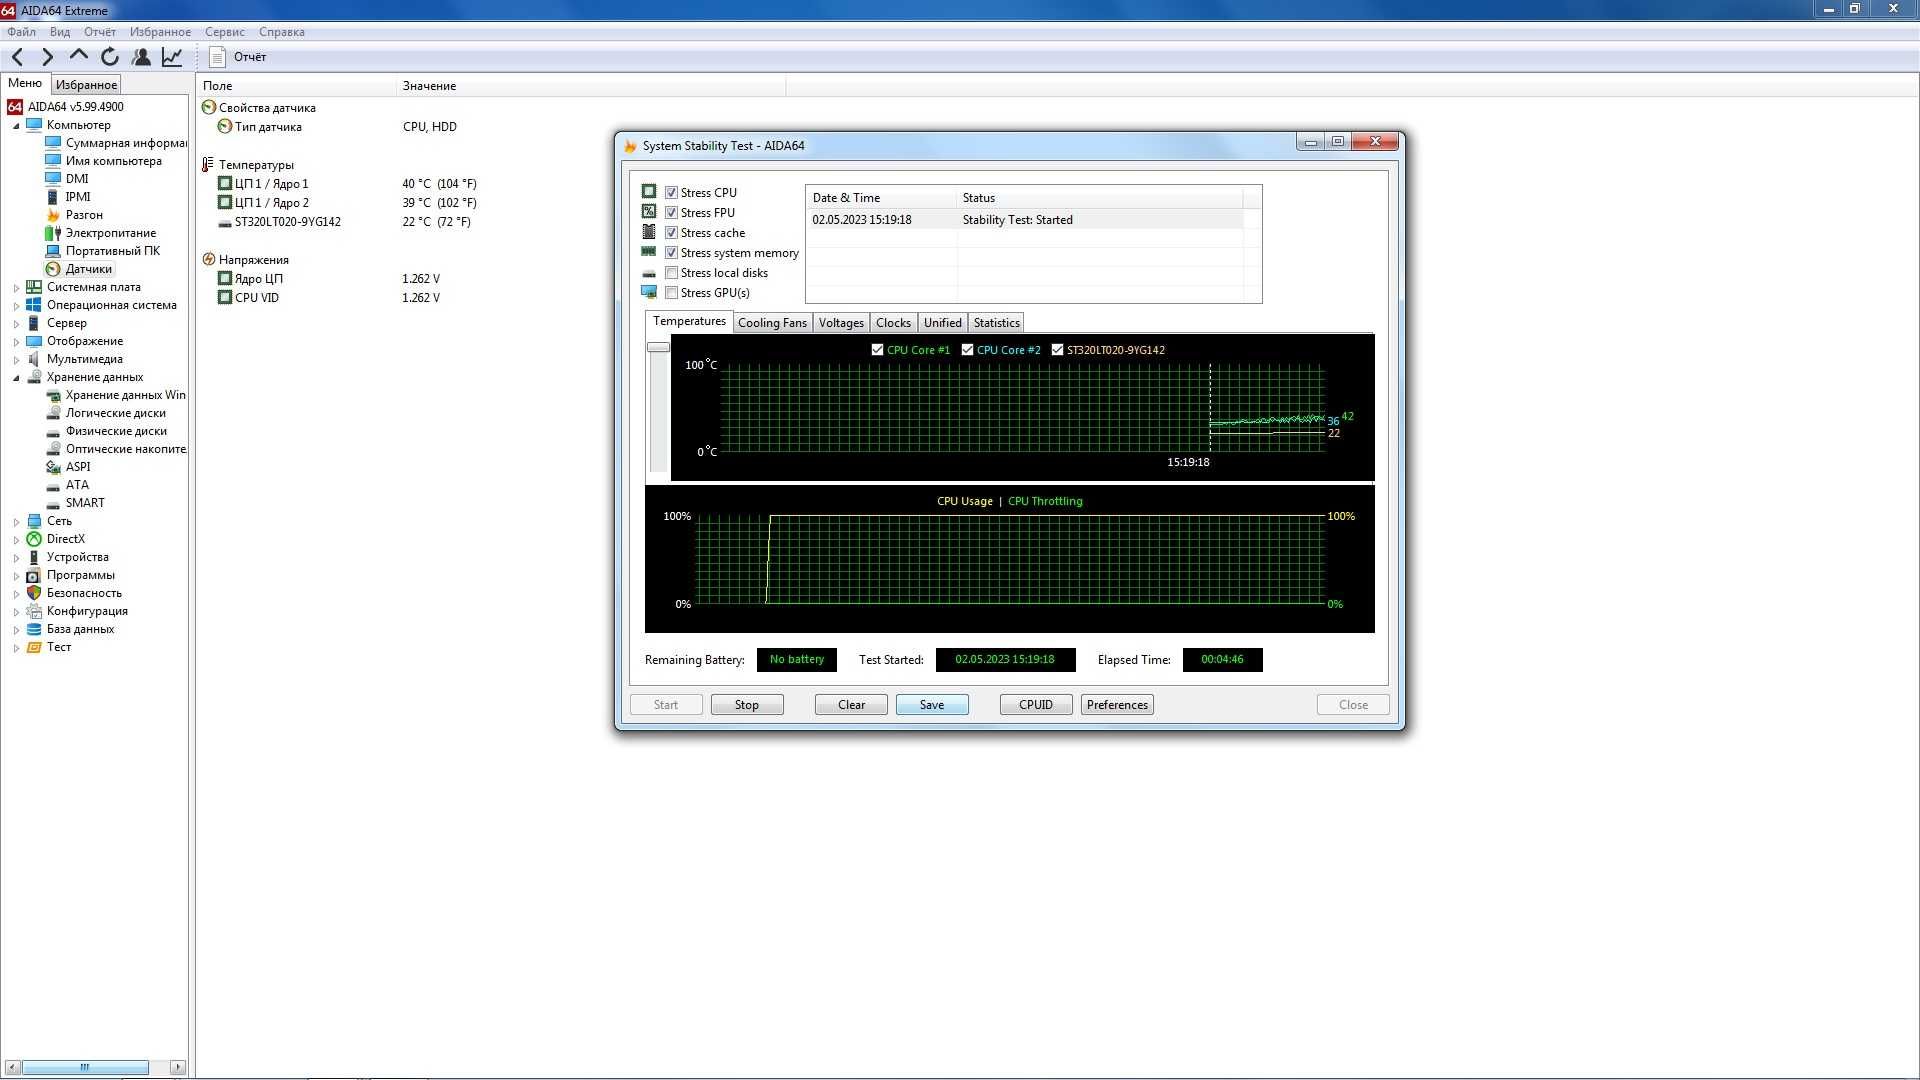
Task: Toggle CPU Core #2 graph checkbox
Action: [x=967, y=350]
